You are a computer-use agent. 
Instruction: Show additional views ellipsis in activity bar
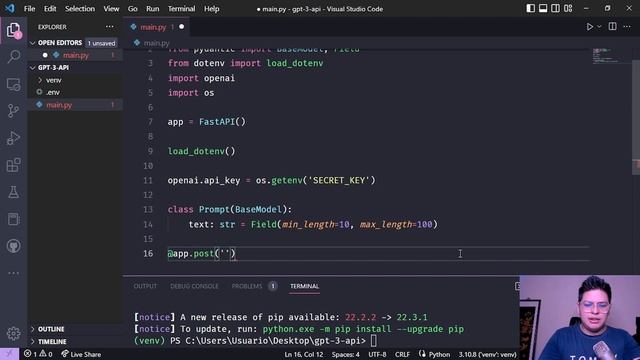pos(13,273)
